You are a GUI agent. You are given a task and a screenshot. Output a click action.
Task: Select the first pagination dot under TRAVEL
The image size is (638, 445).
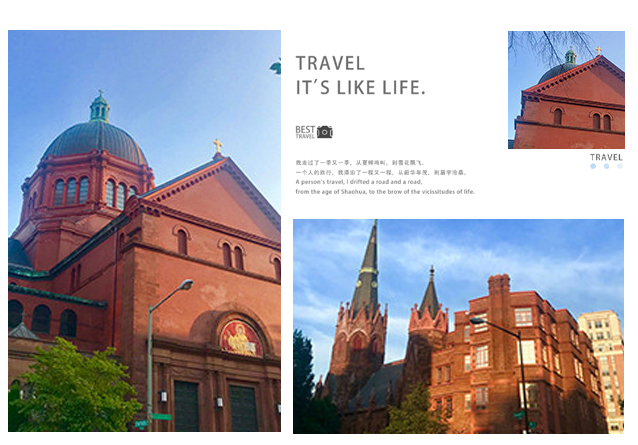(x=593, y=166)
